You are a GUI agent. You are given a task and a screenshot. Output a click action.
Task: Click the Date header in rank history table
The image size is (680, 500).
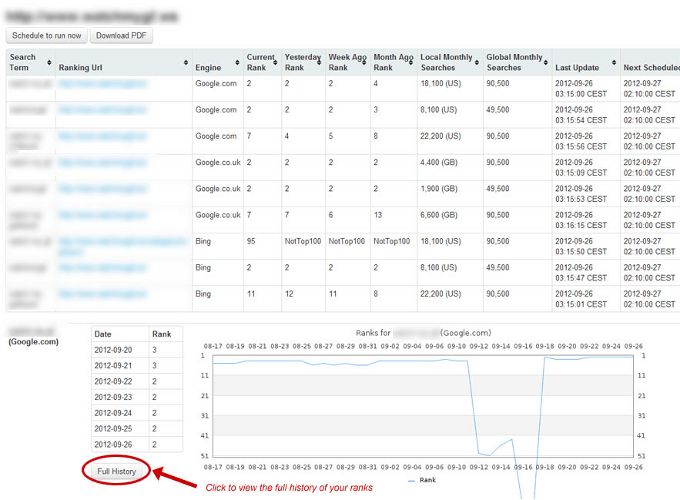(106, 334)
